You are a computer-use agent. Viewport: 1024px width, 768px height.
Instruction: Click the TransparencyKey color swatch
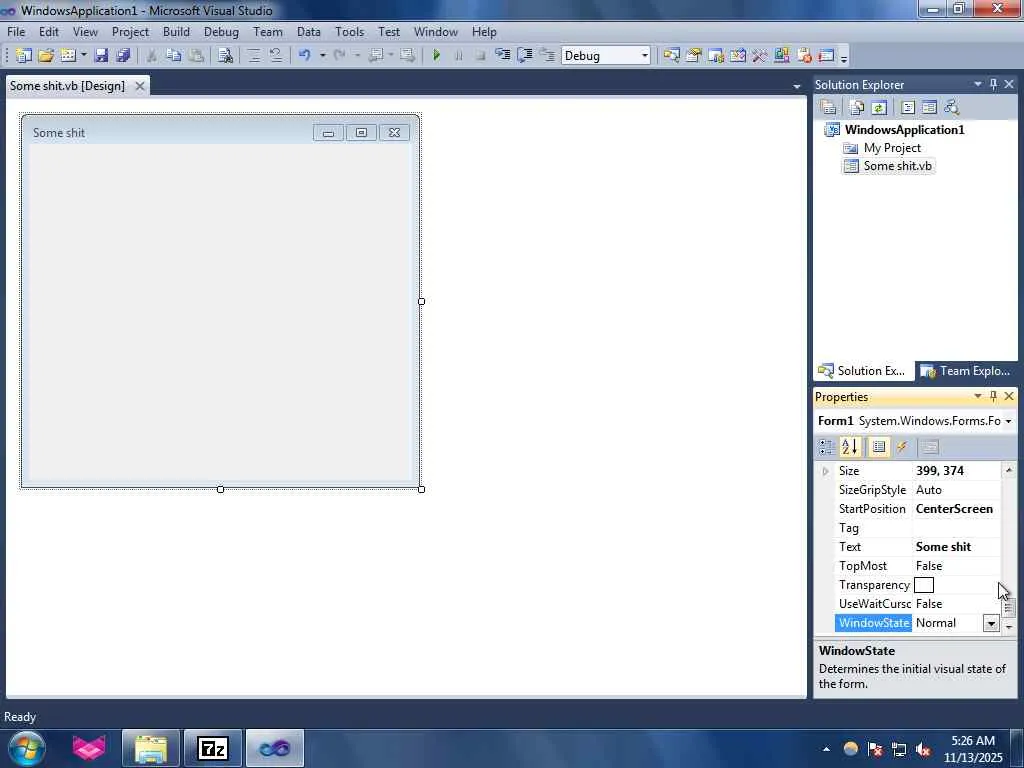924,585
